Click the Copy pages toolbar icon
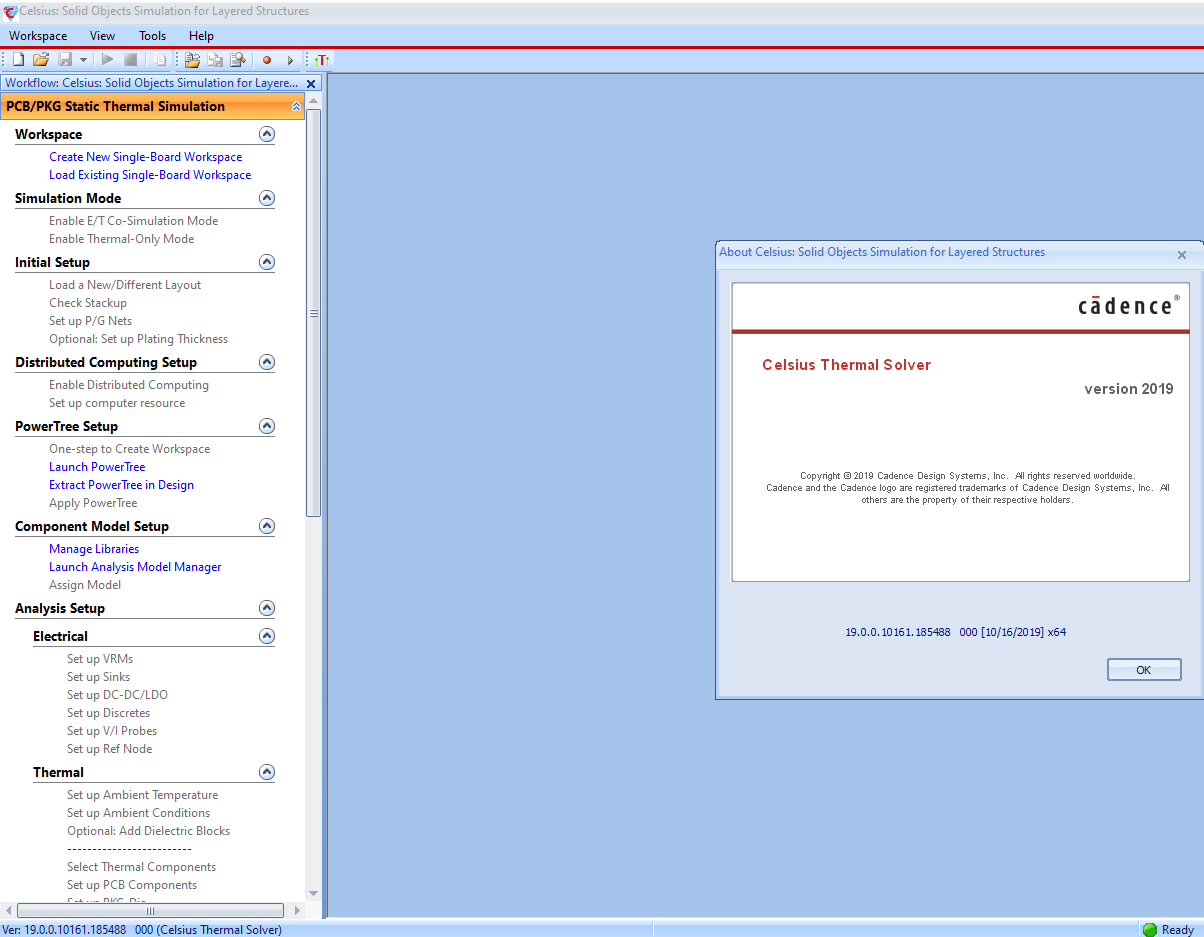Viewport: 1204px width, 937px height. 160,60
